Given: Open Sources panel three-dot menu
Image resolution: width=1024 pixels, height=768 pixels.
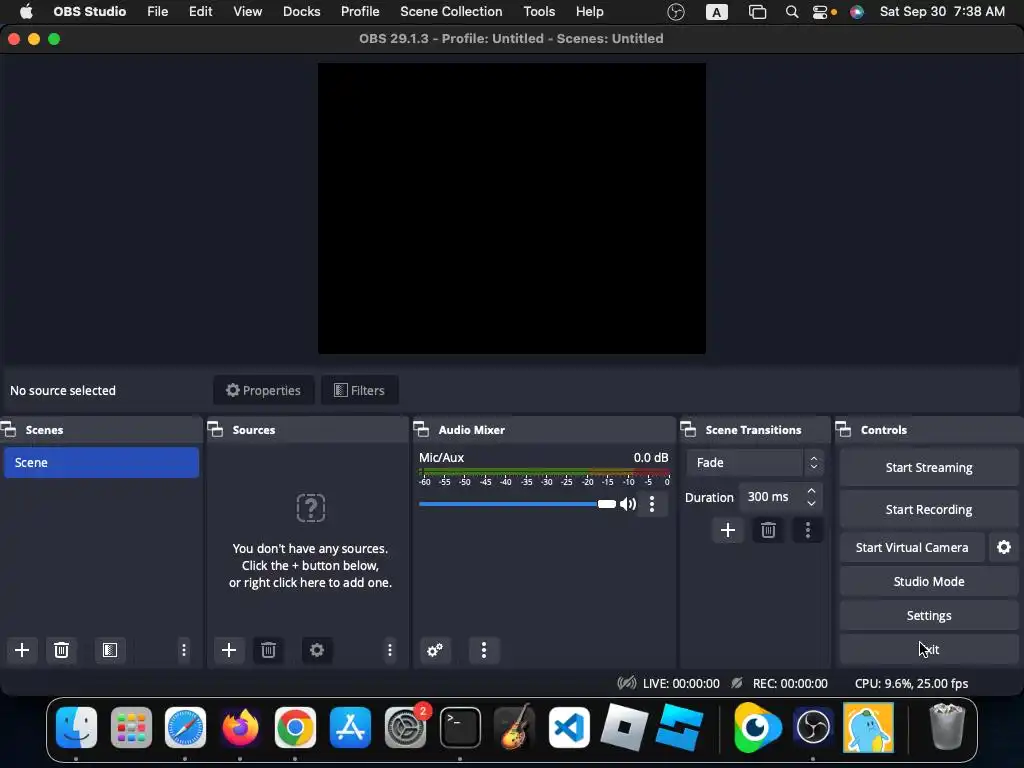Looking at the screenshot, I should point(390,650).
